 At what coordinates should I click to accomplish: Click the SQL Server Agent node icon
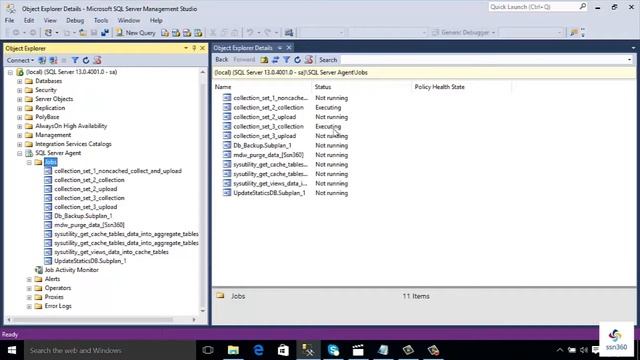(x=29, y=153)
